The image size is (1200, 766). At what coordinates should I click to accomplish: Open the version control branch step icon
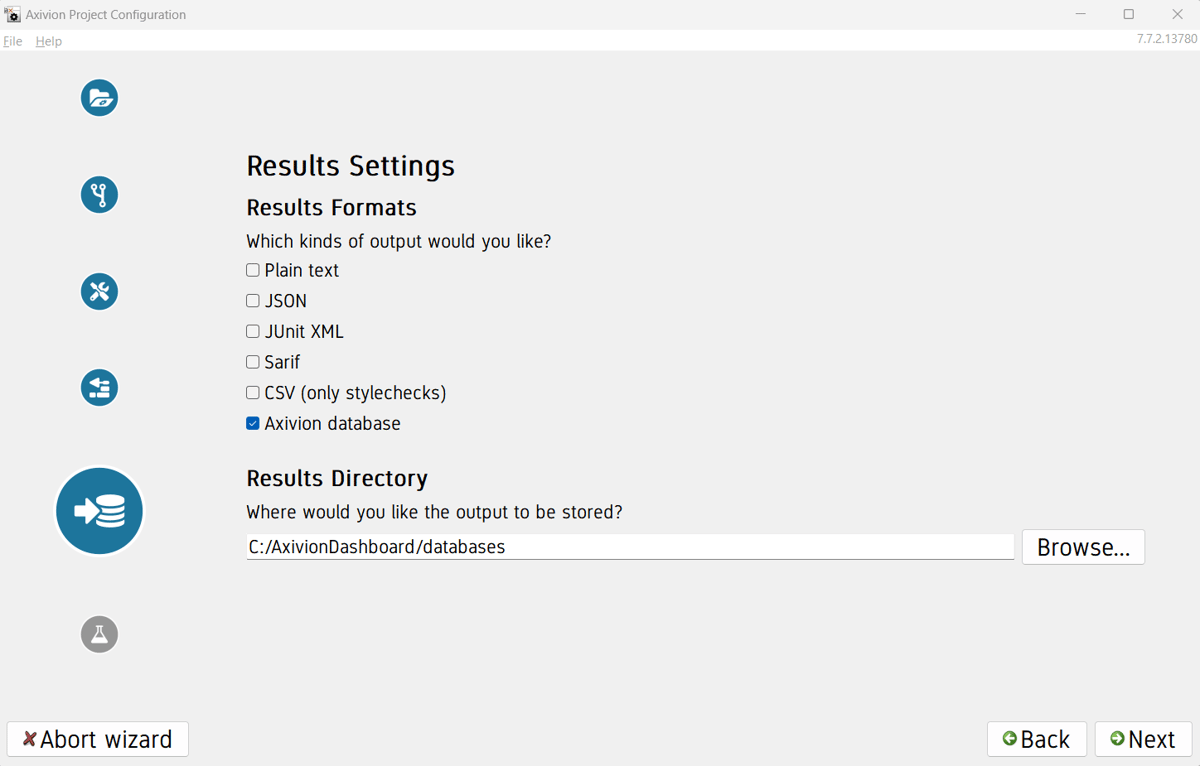click(x=99, y=194)
